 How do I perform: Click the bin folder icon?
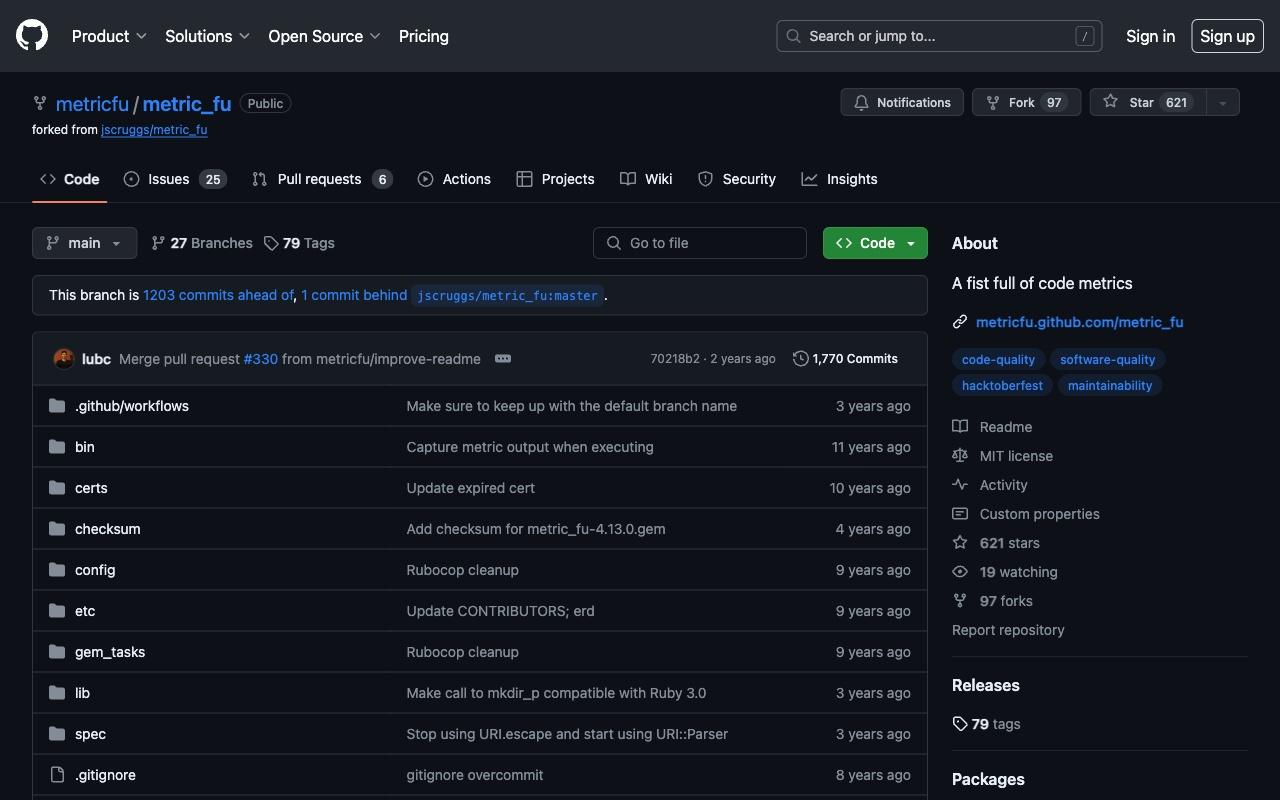coord(57,447)
